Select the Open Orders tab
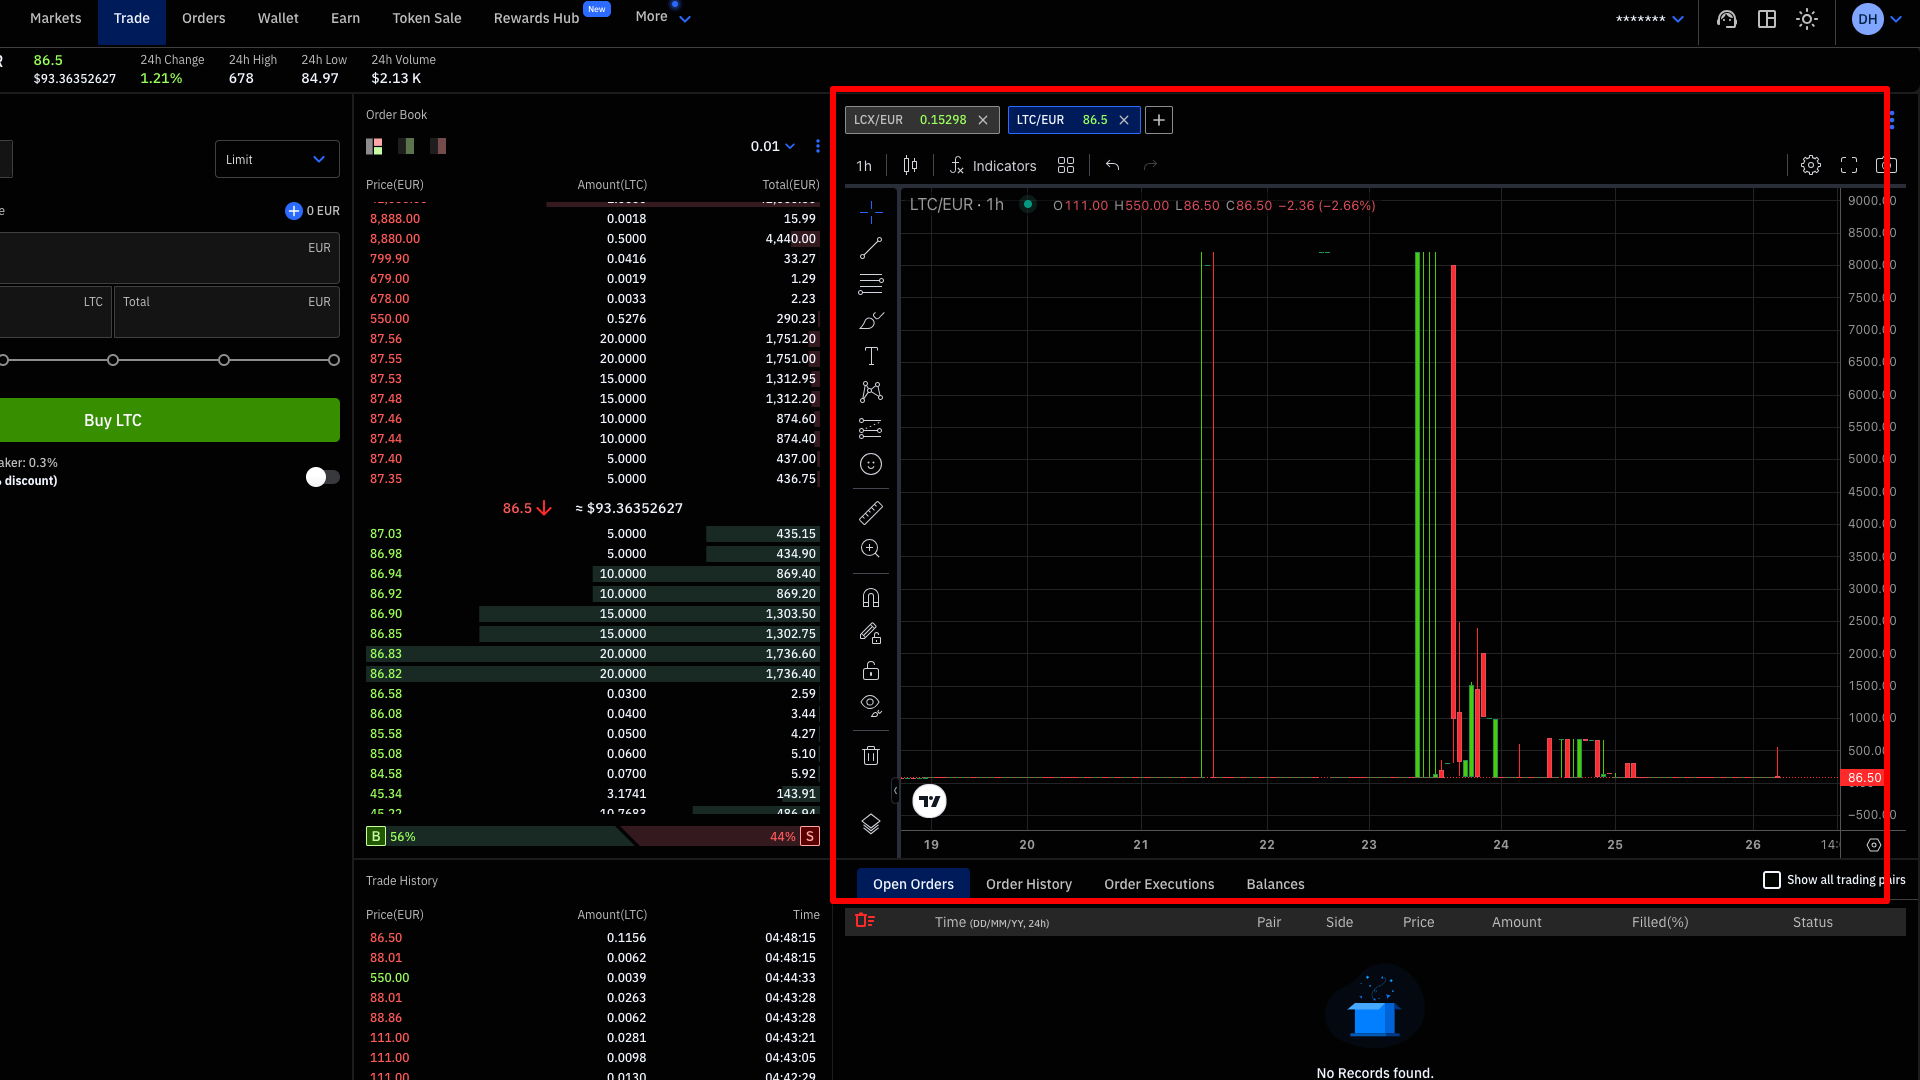This screenshot has height=1080, width=1920. pyautogui.click(x=913, y=884)
